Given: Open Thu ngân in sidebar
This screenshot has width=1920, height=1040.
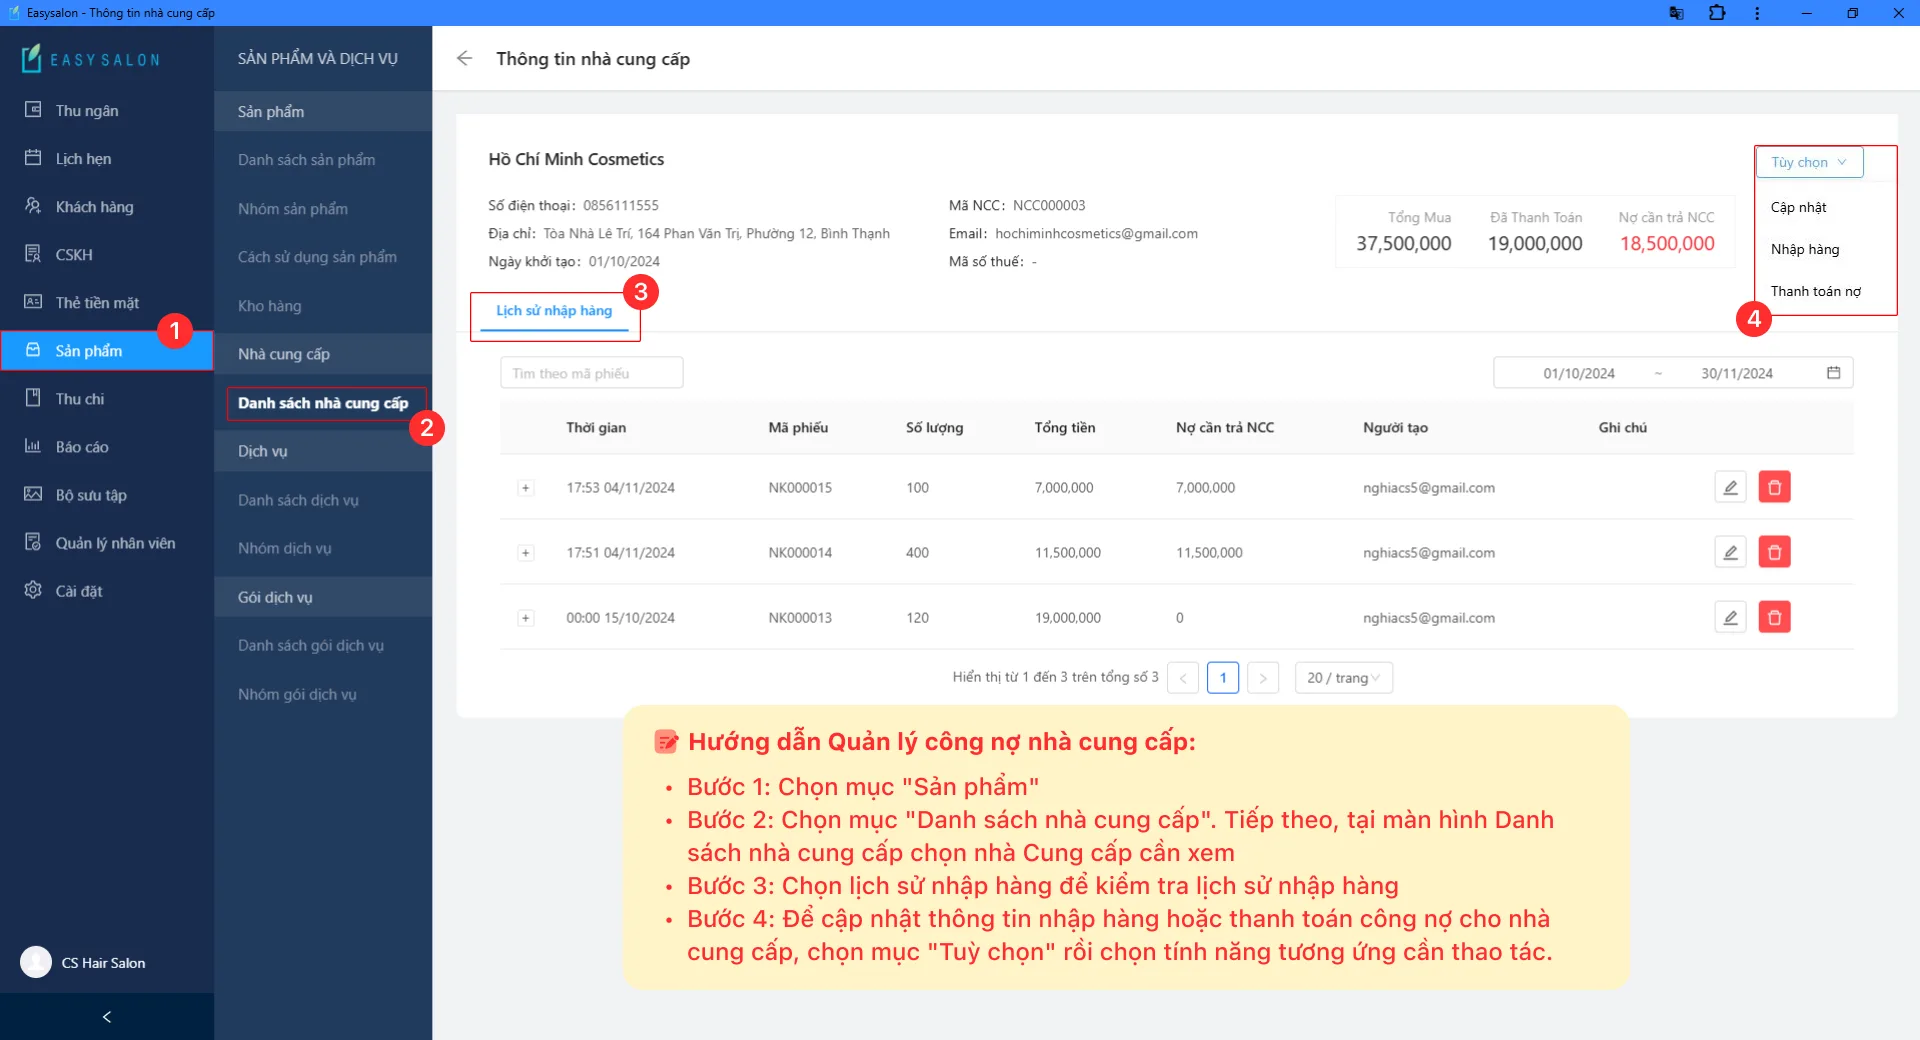Looking at the screenshot, I should pos(106,111).
